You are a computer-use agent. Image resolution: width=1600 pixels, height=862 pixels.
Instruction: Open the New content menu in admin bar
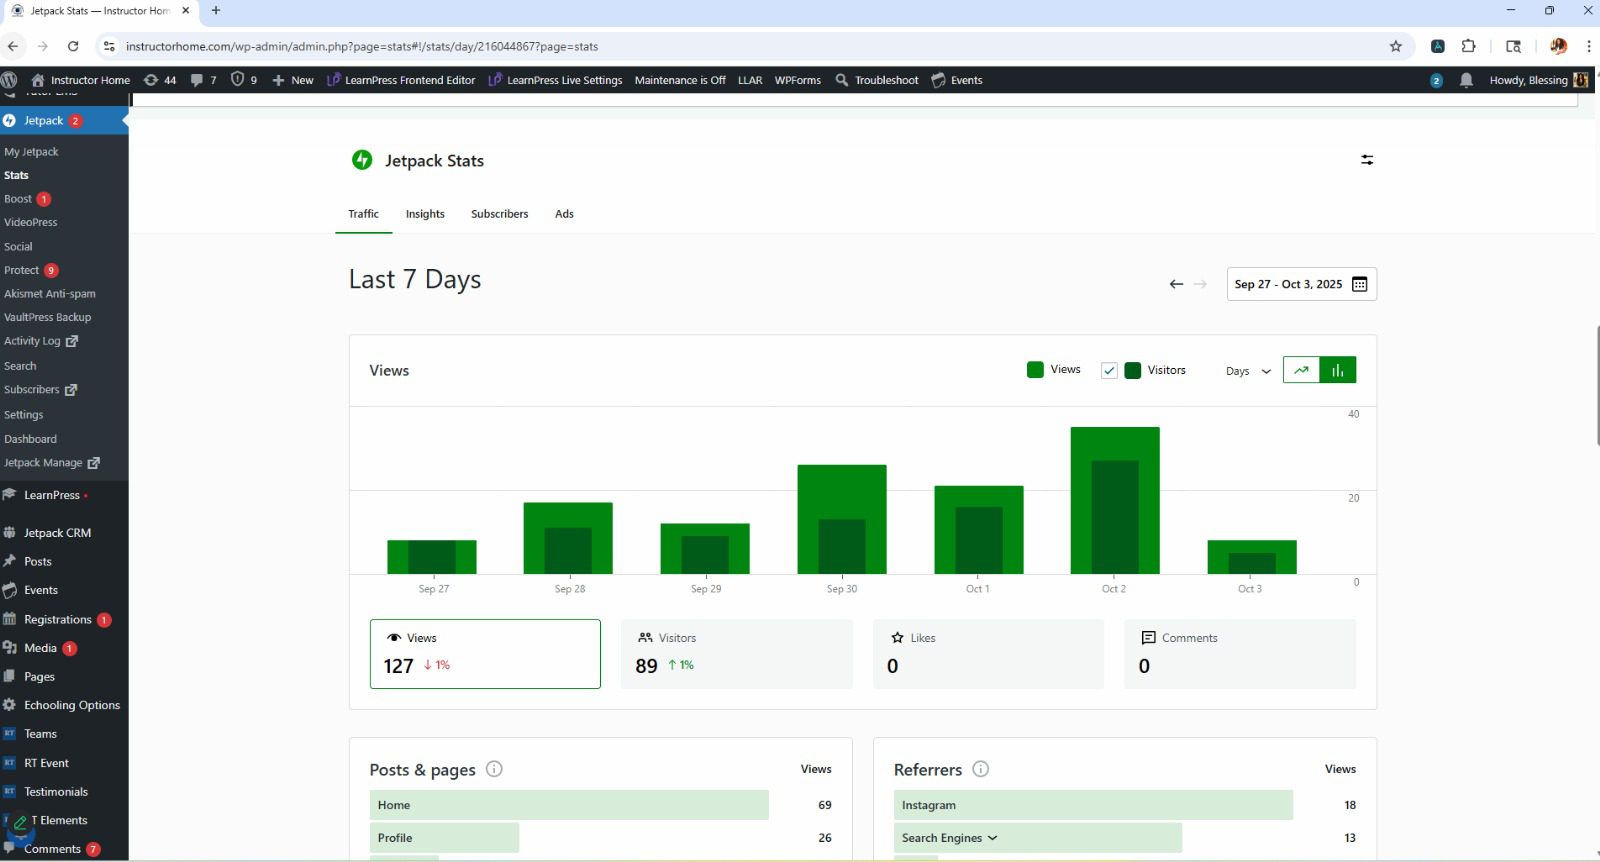(x=293, y=80)
